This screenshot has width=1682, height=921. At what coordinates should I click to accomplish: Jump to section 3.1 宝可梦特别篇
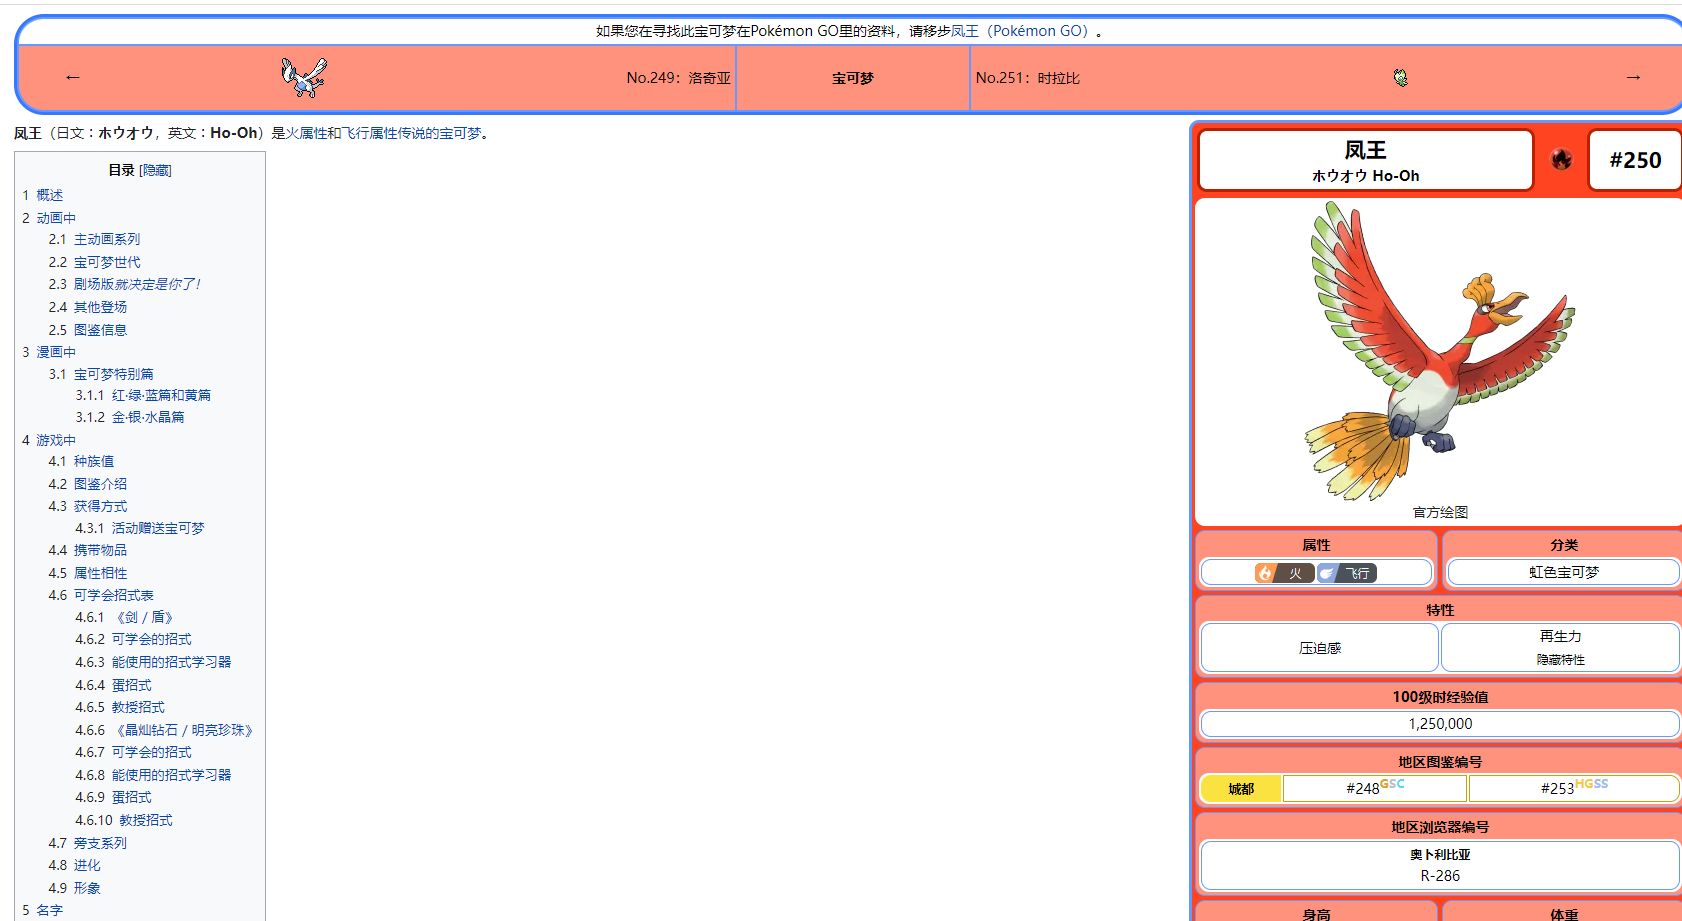[x=101, y=374]
